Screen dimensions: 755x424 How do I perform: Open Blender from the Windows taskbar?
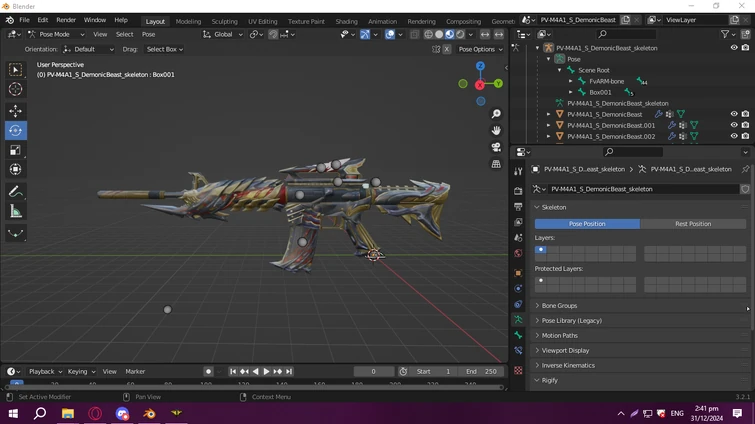(149, 413)
